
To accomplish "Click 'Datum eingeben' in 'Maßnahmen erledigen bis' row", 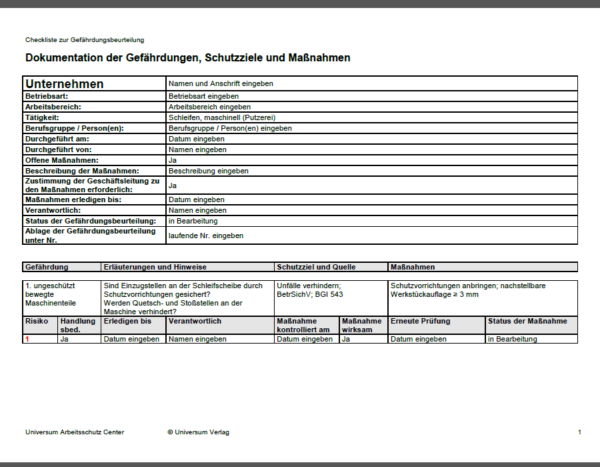I will pyautogui.click(x=196, y=199).
